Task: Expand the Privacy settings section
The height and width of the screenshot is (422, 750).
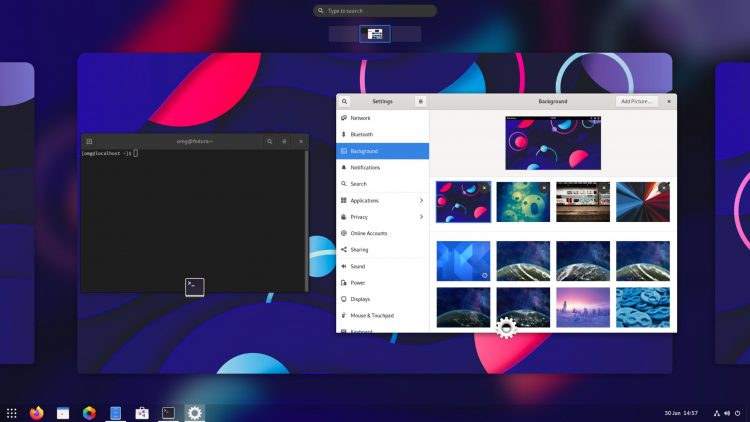Action: pos(382,217)
